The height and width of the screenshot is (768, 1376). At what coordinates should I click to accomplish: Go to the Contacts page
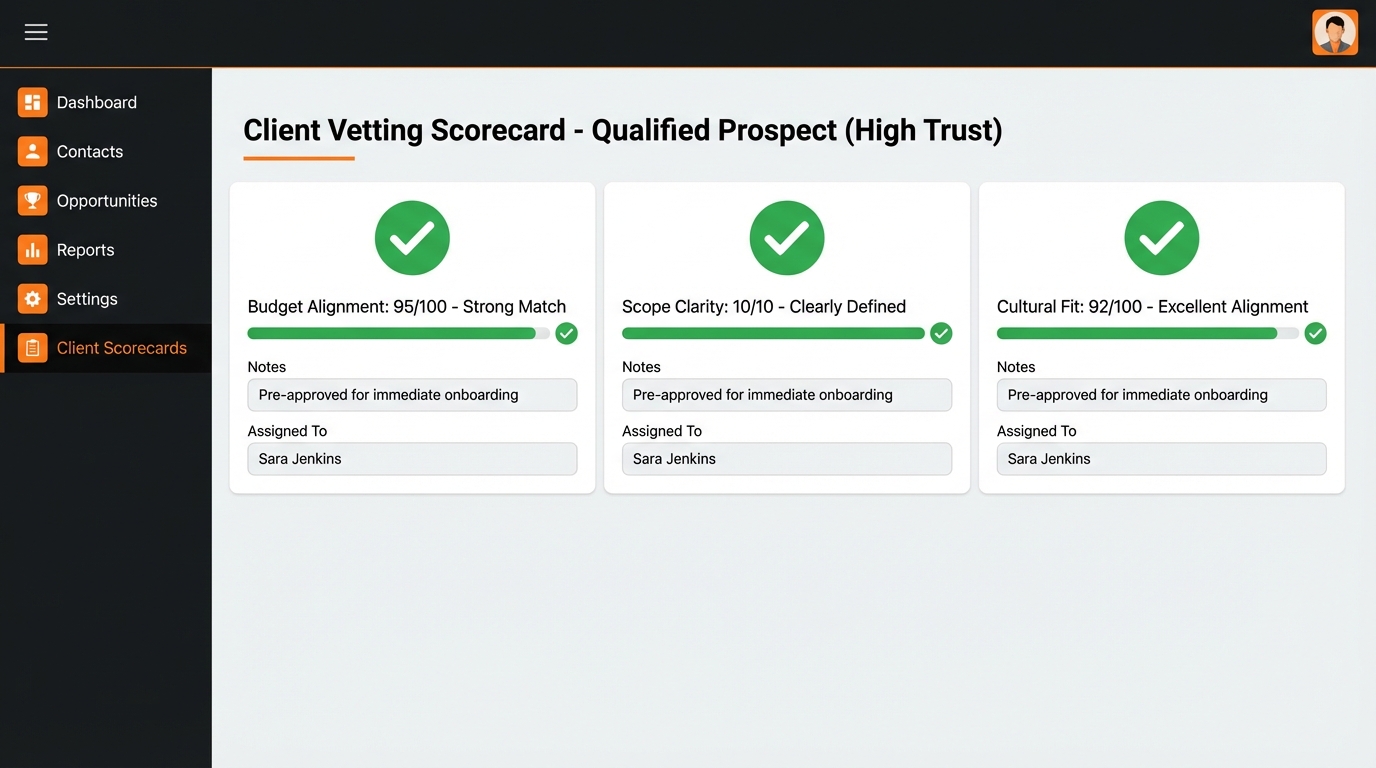coord(89,151)
